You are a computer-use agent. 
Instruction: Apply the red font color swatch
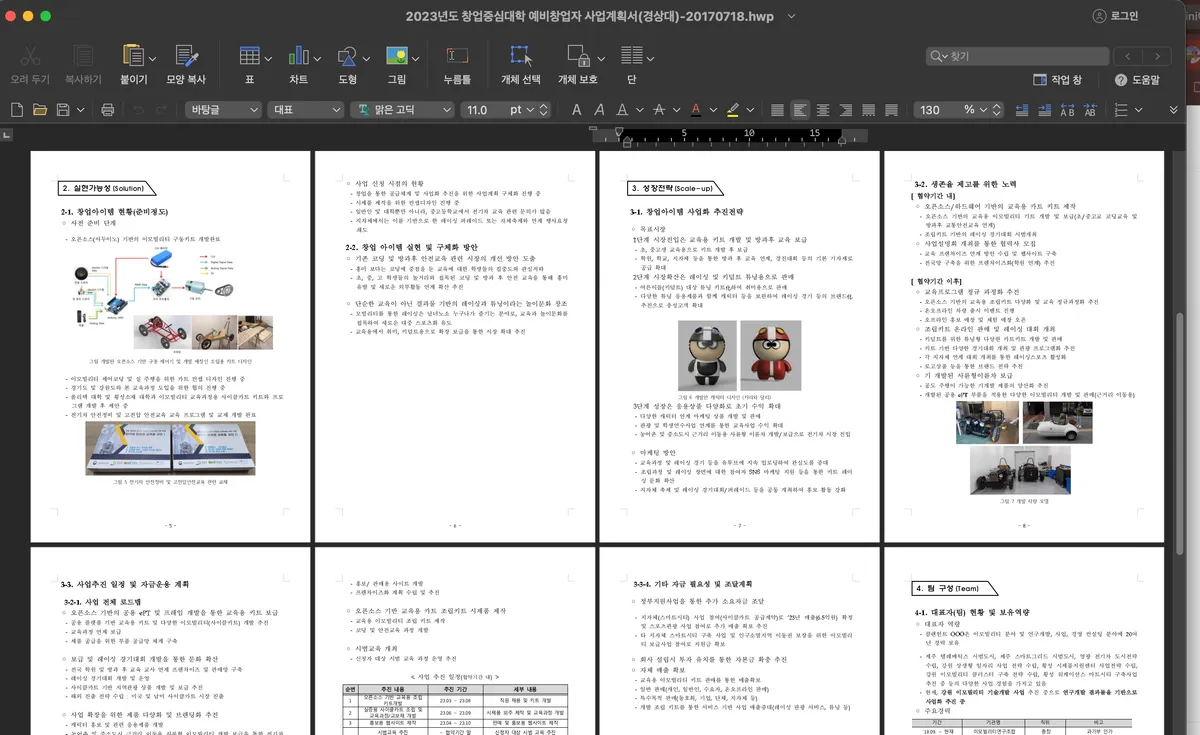coord(696,109)
